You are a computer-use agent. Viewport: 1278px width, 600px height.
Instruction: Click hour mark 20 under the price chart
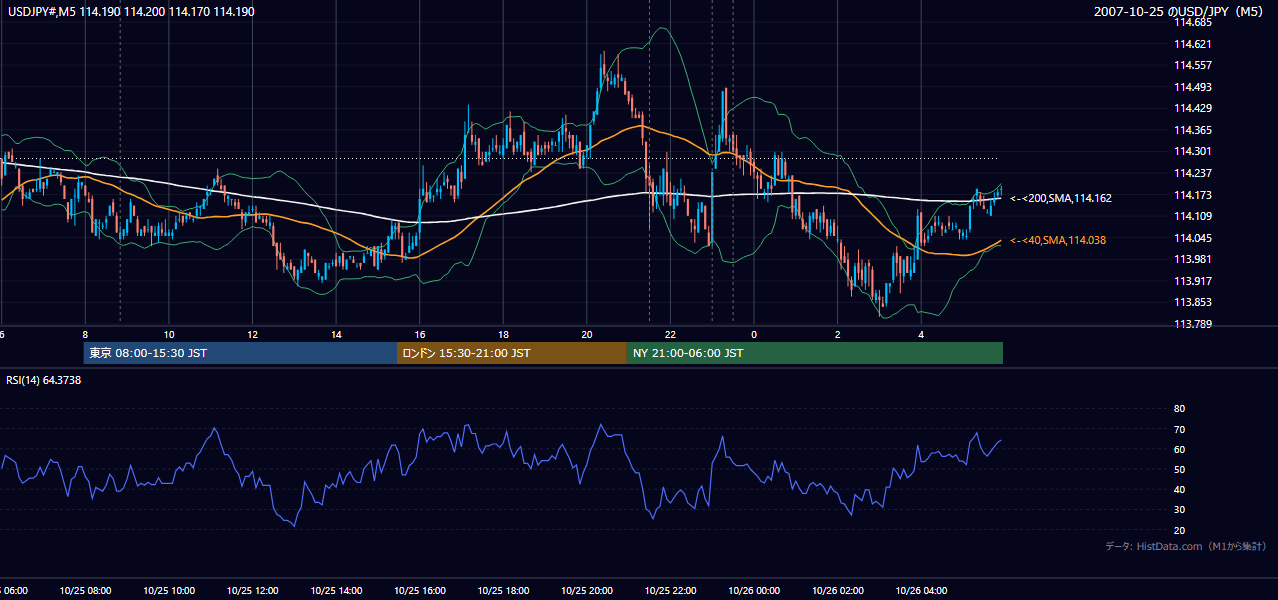(587, 334)
